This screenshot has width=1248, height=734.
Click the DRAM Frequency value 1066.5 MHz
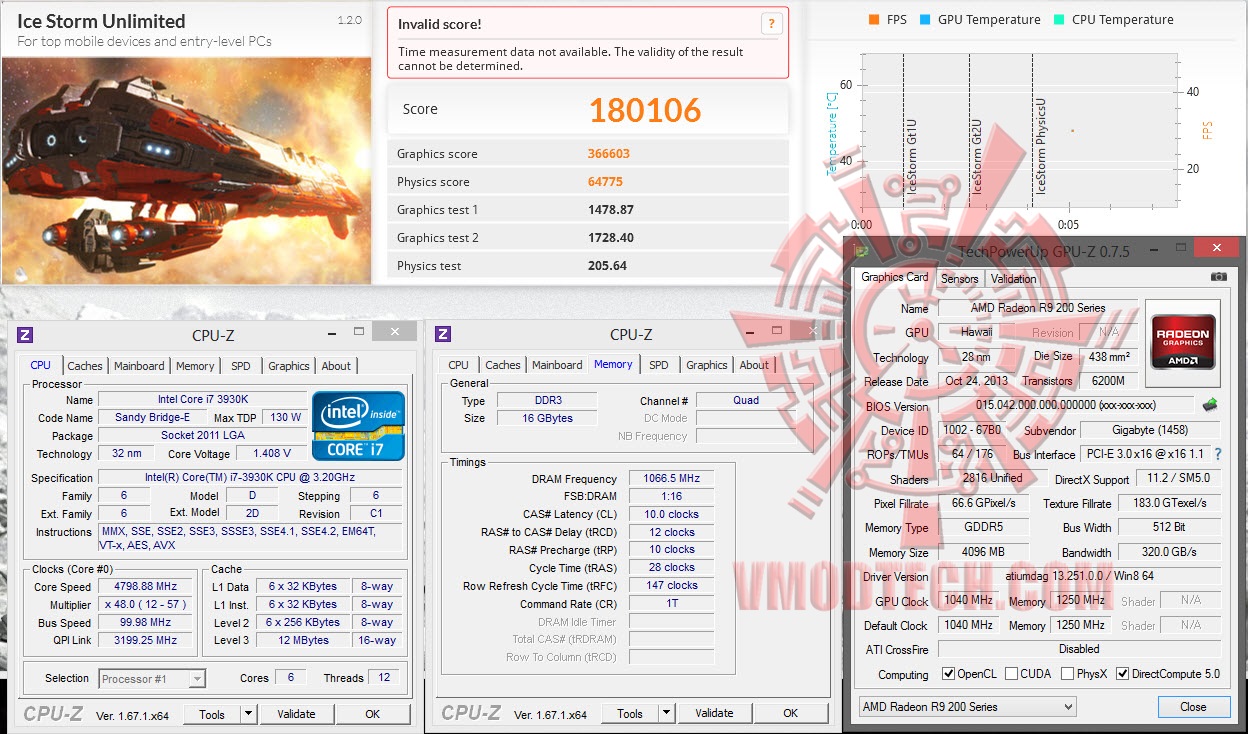tap(671, 479)
